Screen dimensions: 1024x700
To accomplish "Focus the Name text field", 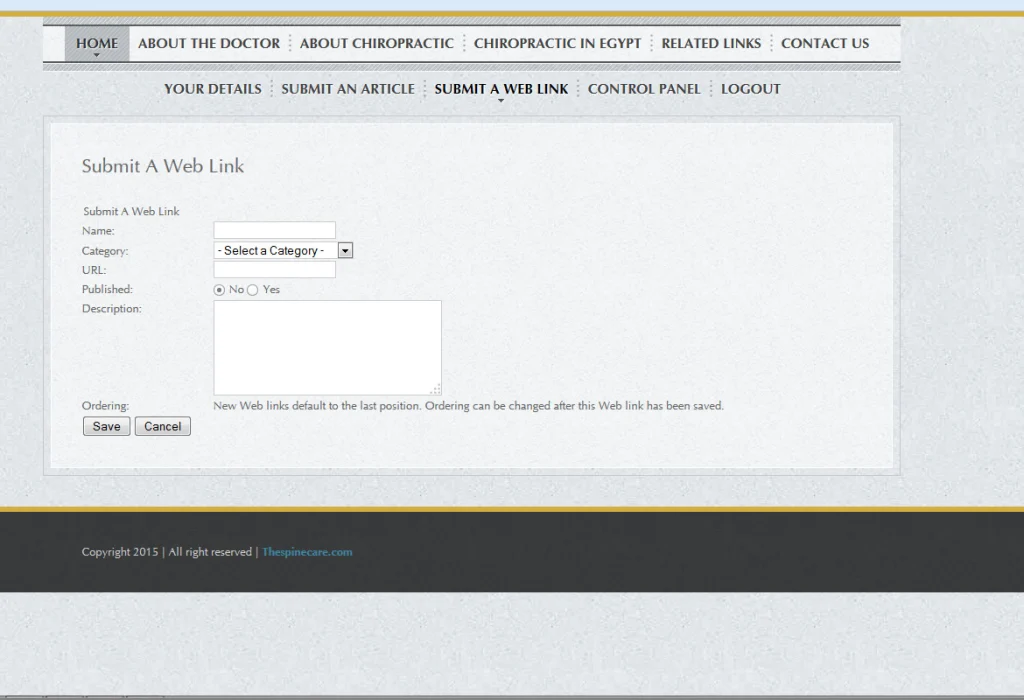I will [x=274, y=230].
